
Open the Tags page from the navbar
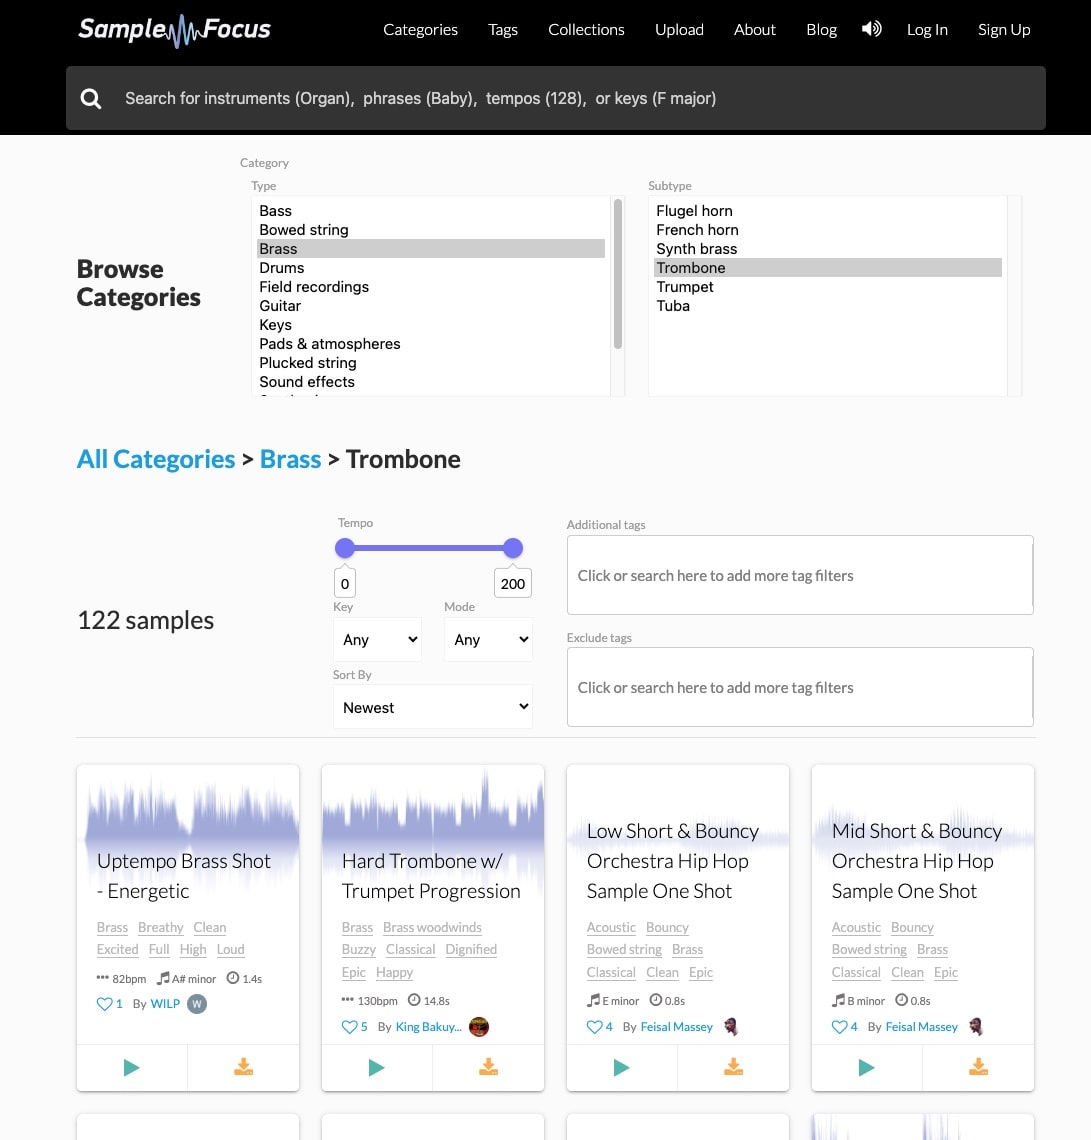[503, 30]
